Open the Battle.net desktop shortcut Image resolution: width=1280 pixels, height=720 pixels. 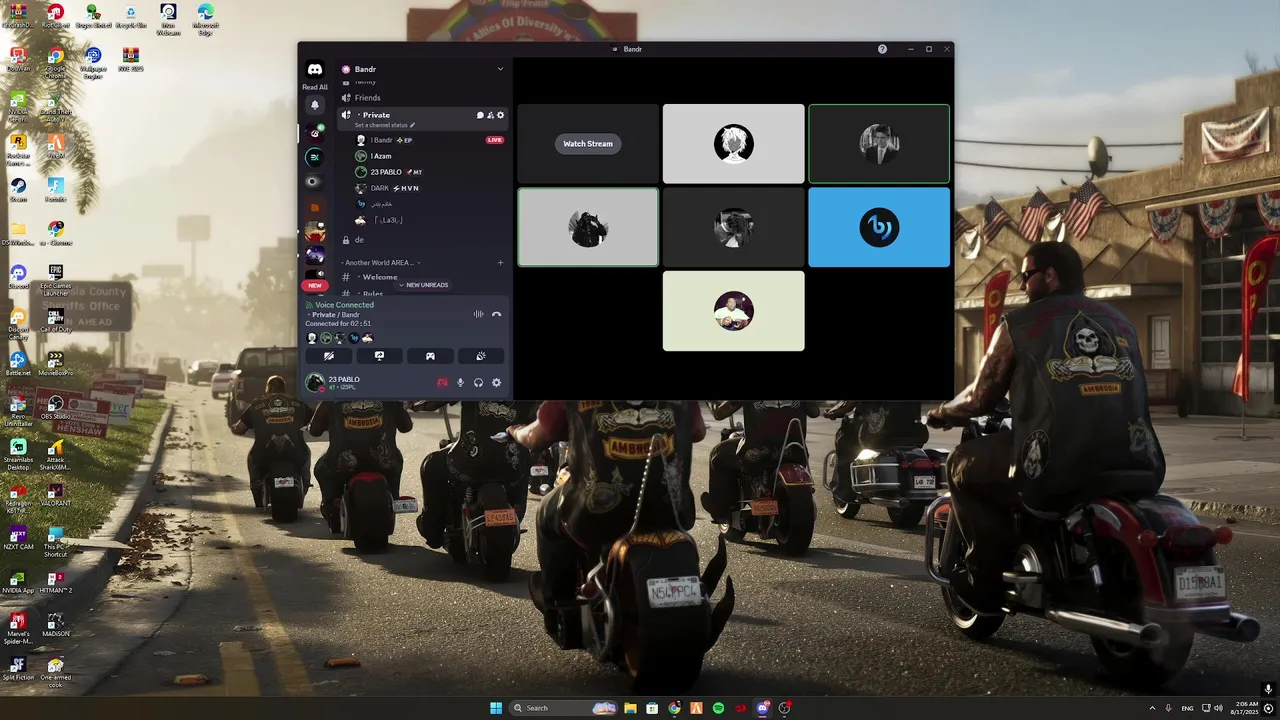click(x=18, y=363)
